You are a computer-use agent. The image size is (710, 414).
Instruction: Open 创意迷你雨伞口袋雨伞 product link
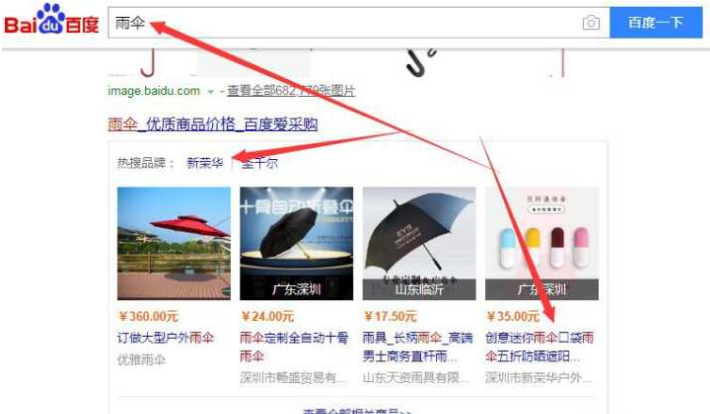(x=539, y=347)
